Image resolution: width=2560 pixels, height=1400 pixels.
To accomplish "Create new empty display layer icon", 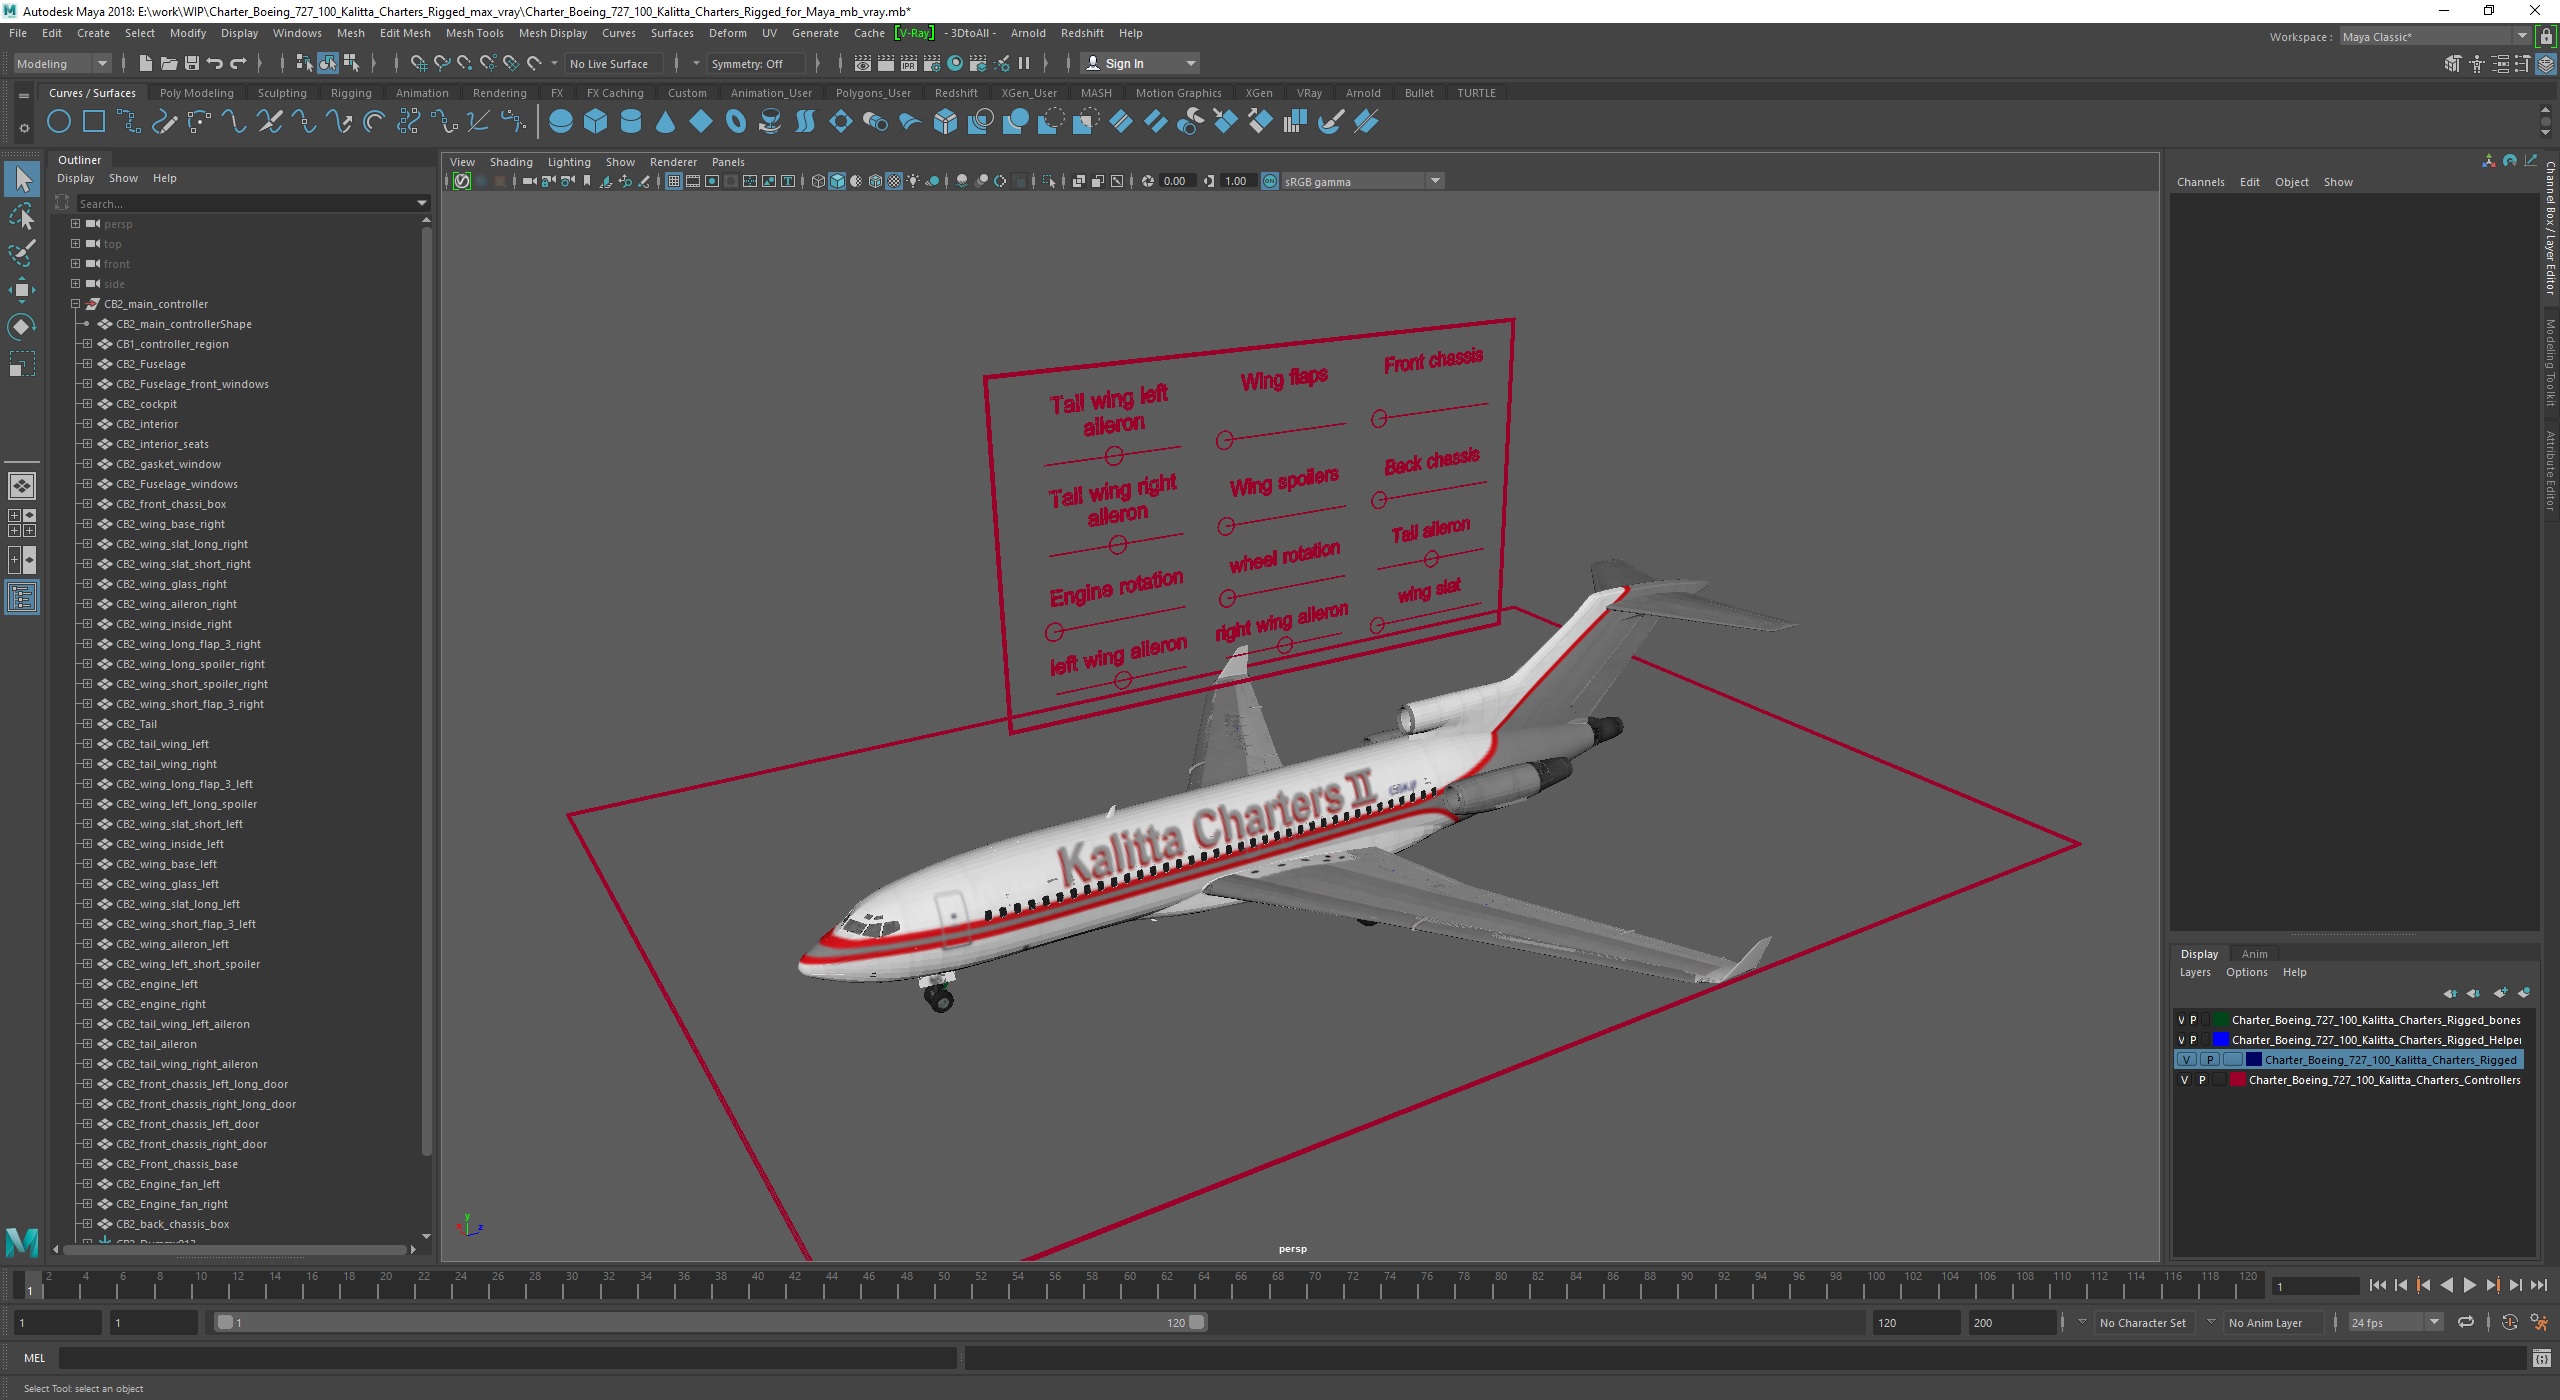I will [x=2500, y=993].
